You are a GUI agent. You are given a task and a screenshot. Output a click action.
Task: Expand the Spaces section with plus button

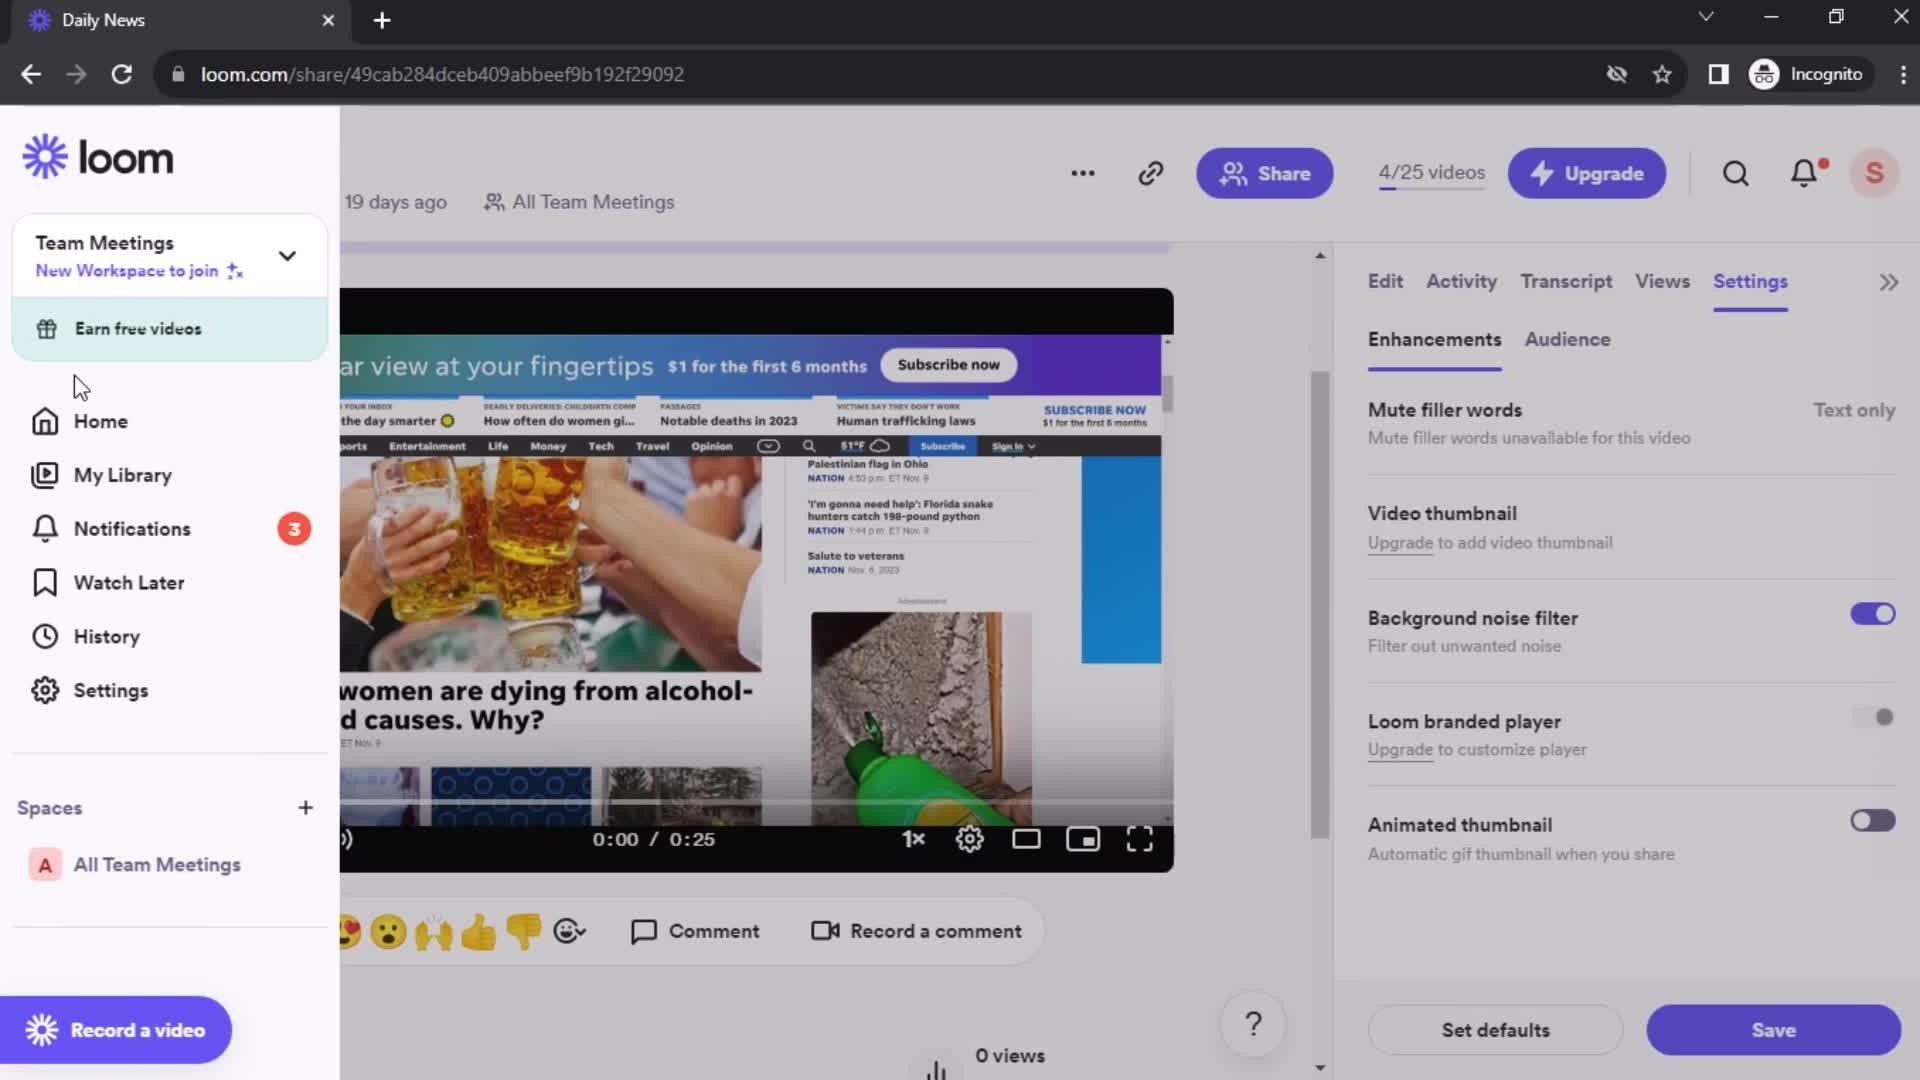[x=306, y=807]
